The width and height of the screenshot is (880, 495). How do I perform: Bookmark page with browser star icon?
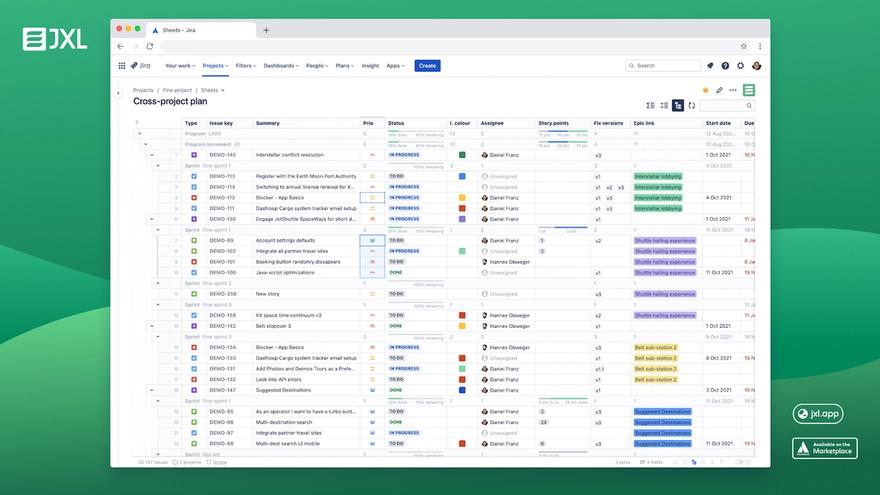click(744, 46)
